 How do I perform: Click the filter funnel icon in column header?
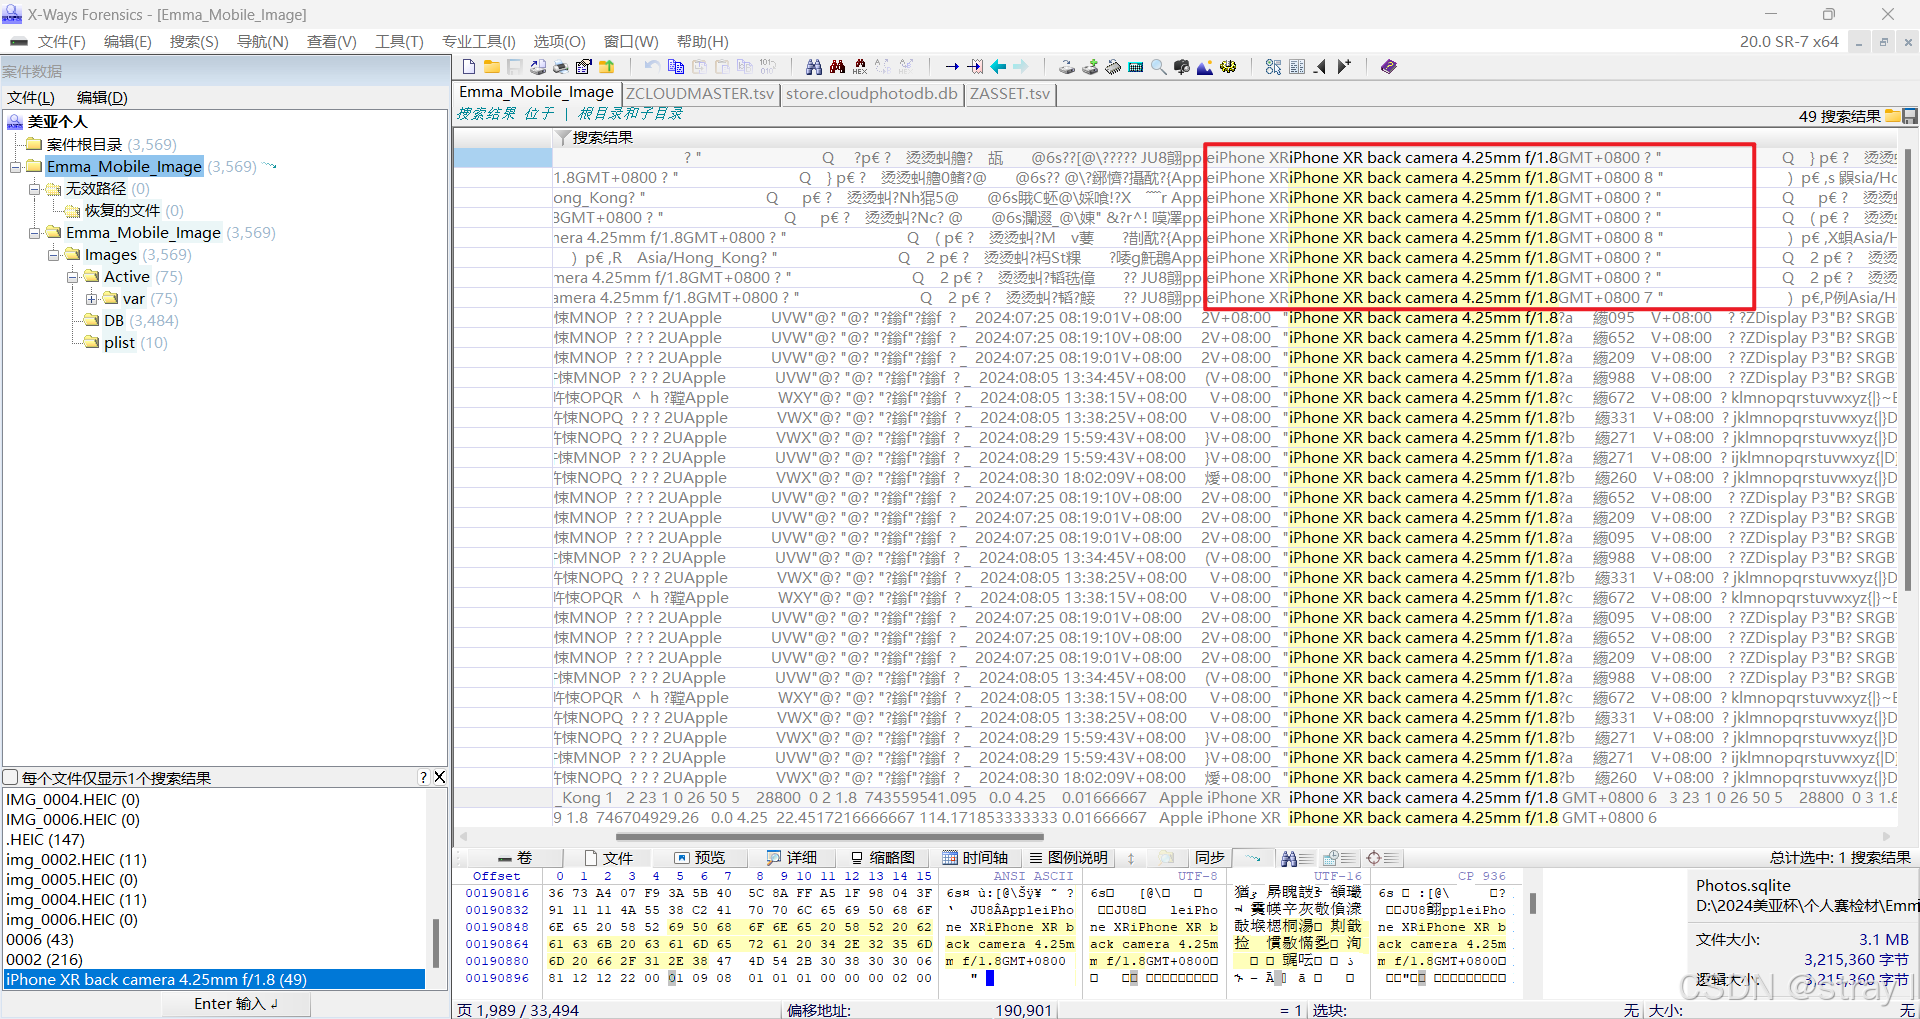[x=563, y=138]
